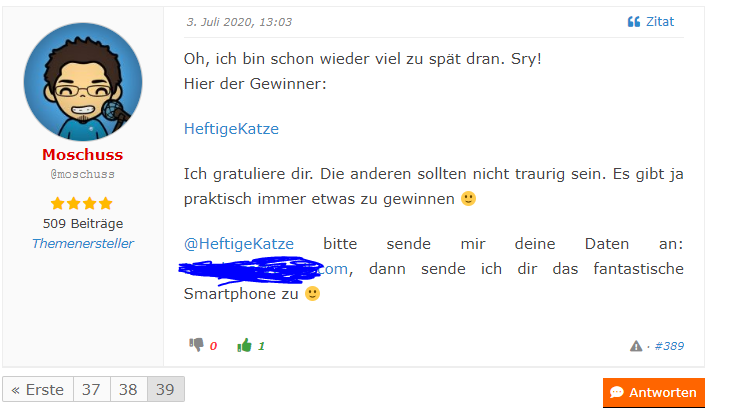Click the warning triangle report icon
This screenshot has height=416, width=752.
[636, 346]
